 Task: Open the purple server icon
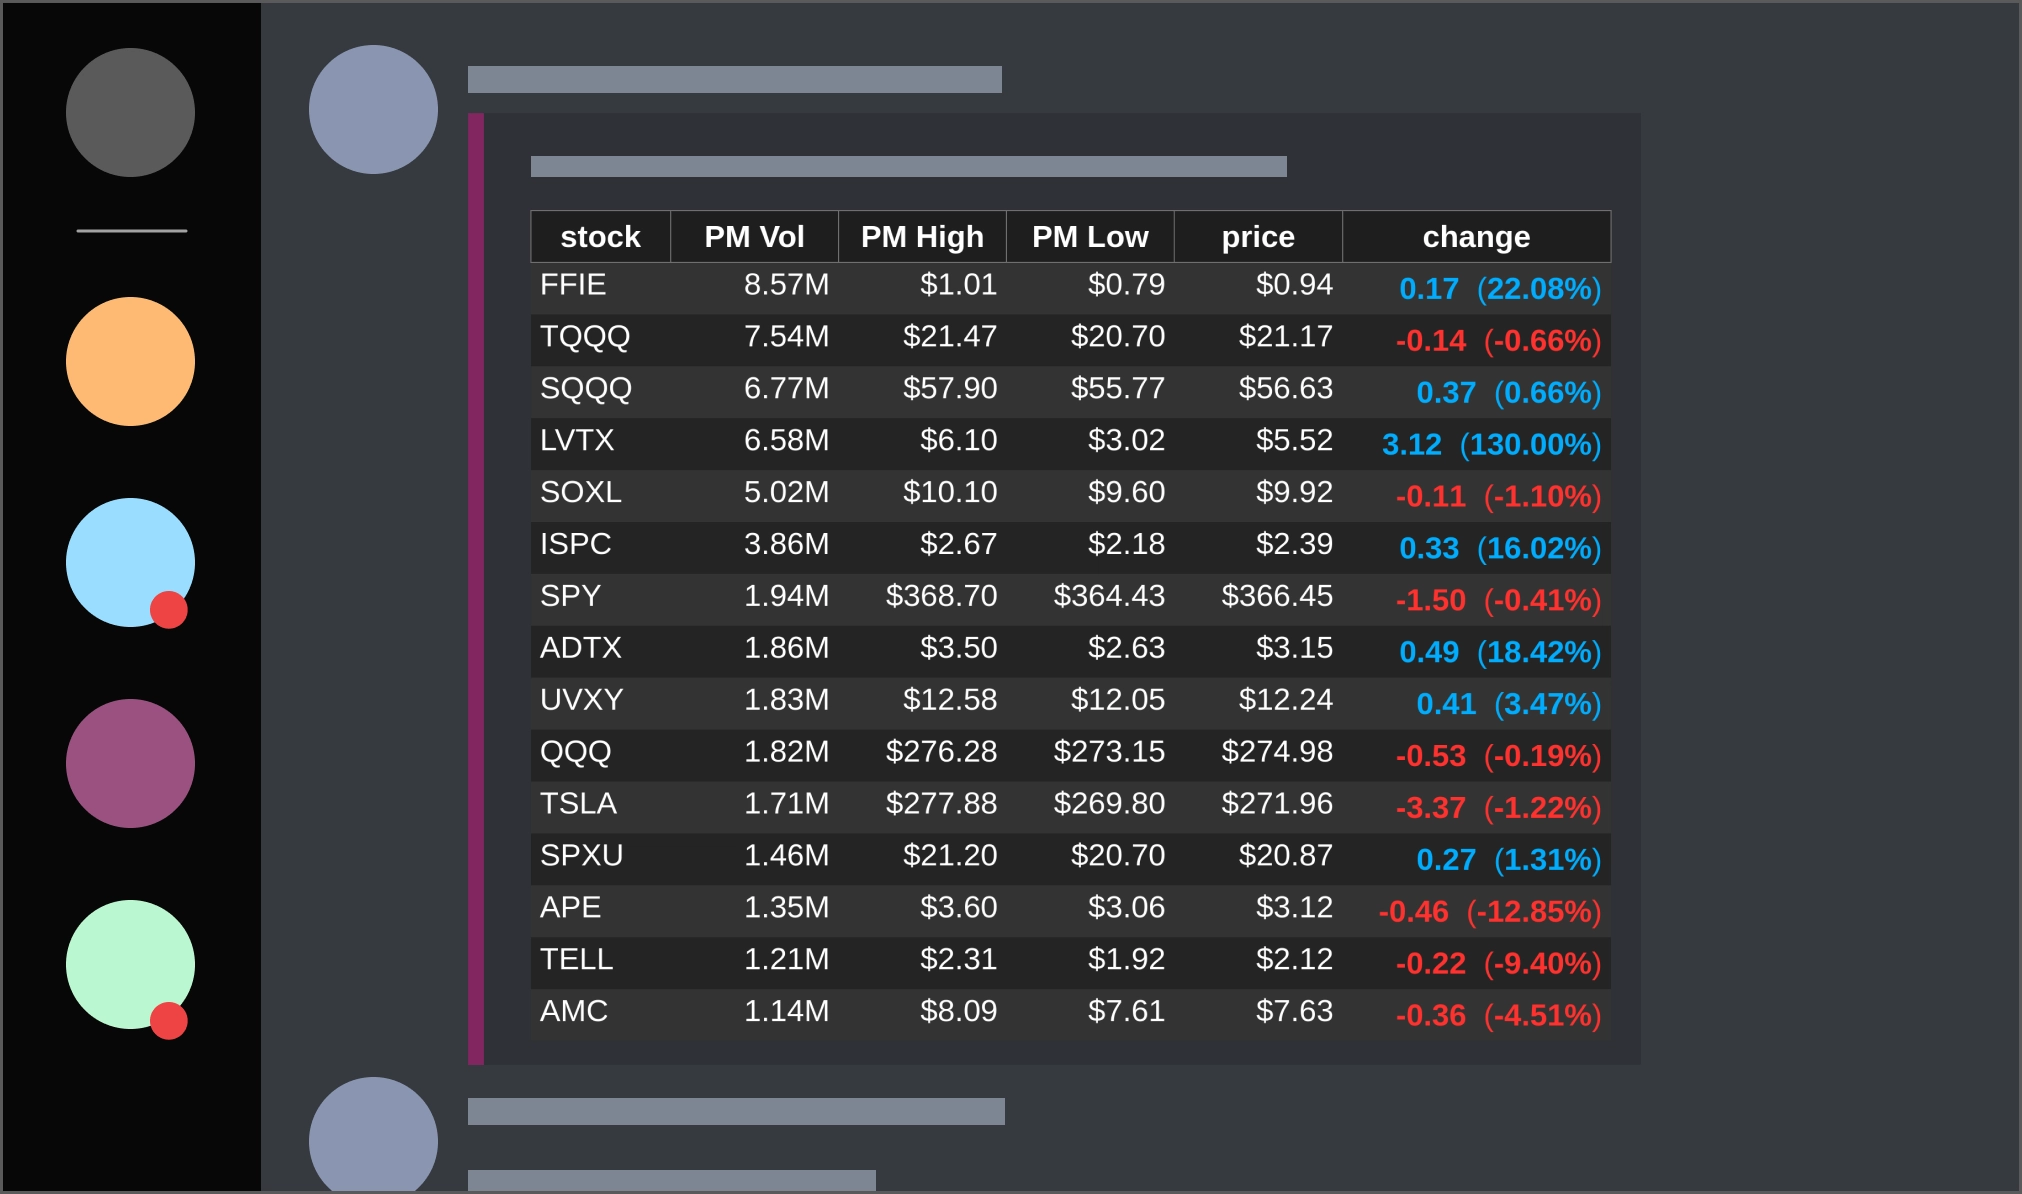pyautogui.click(x=130, y=763)
